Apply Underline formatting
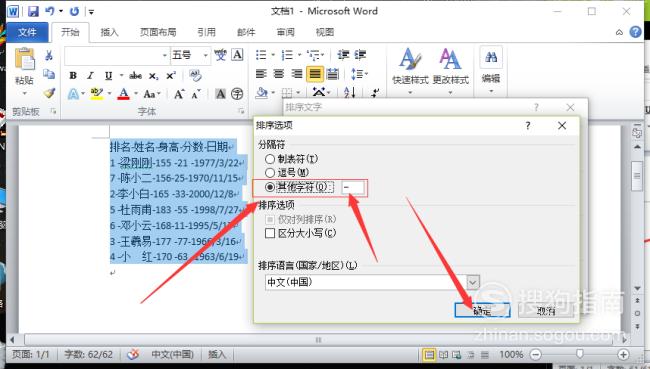 click(108, 75)
